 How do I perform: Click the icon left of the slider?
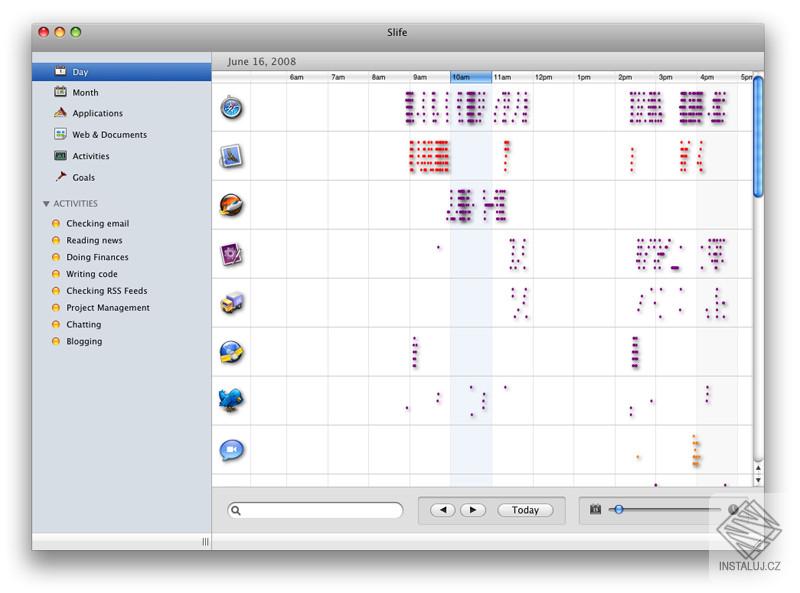pos(595,509)
